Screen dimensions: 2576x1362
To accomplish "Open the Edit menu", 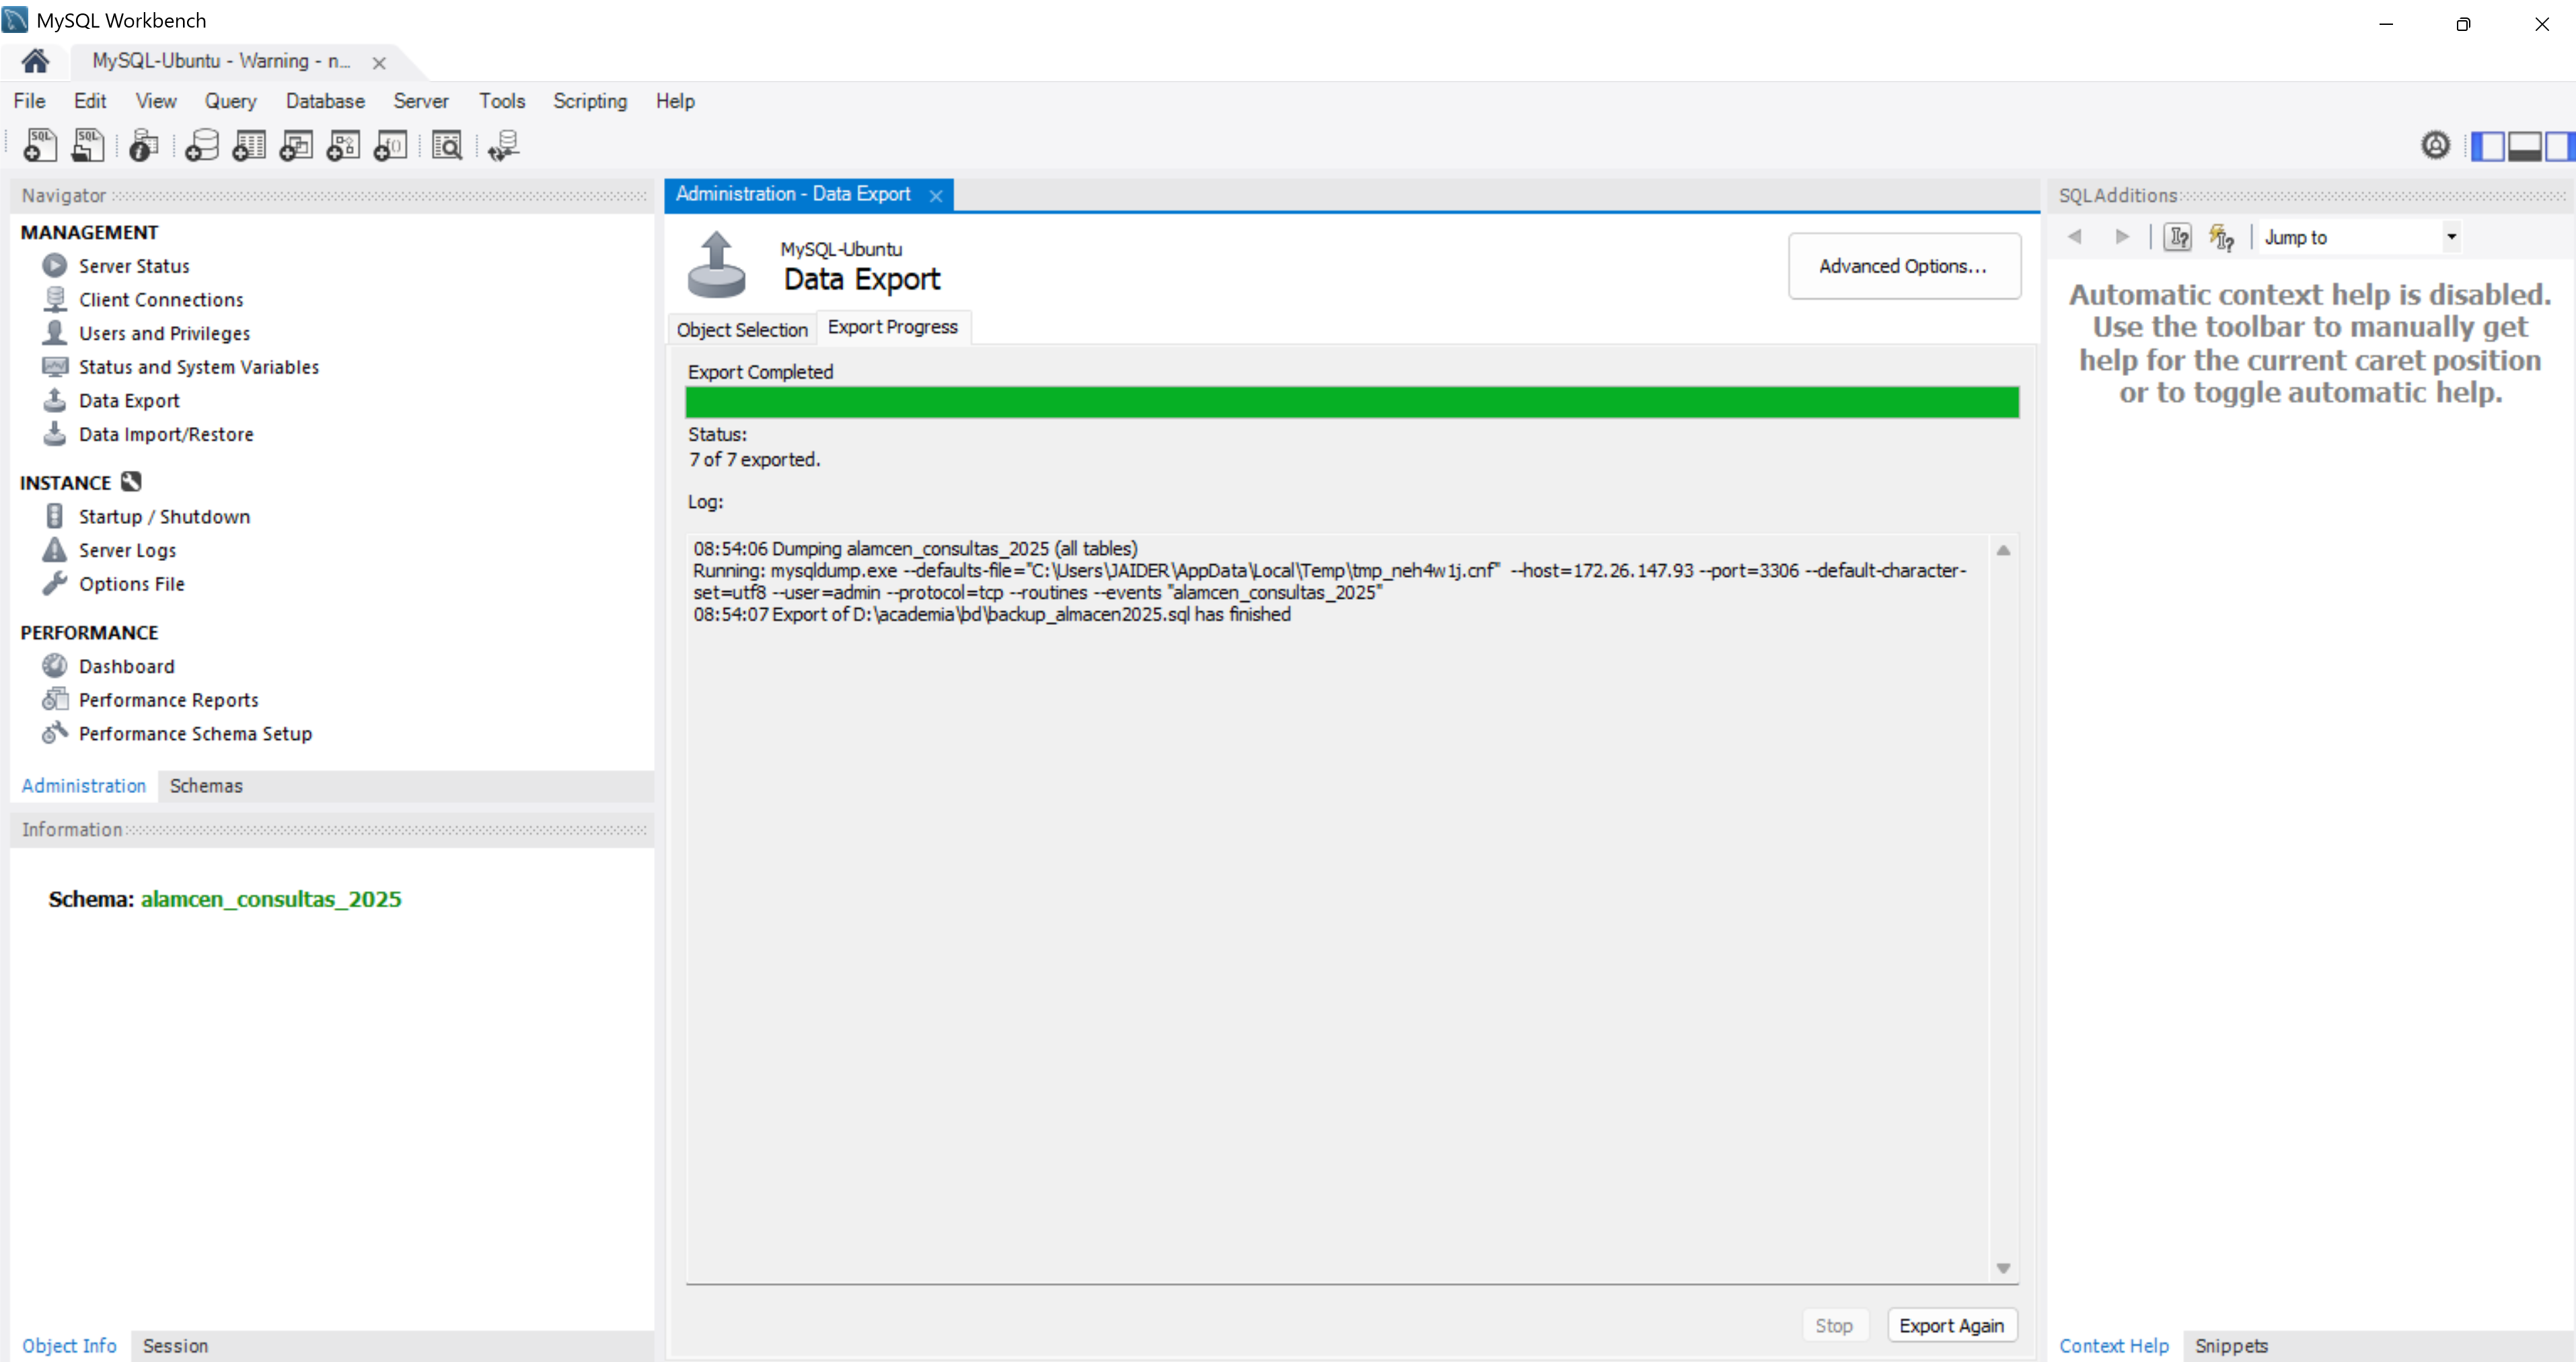I will (90, 101).
